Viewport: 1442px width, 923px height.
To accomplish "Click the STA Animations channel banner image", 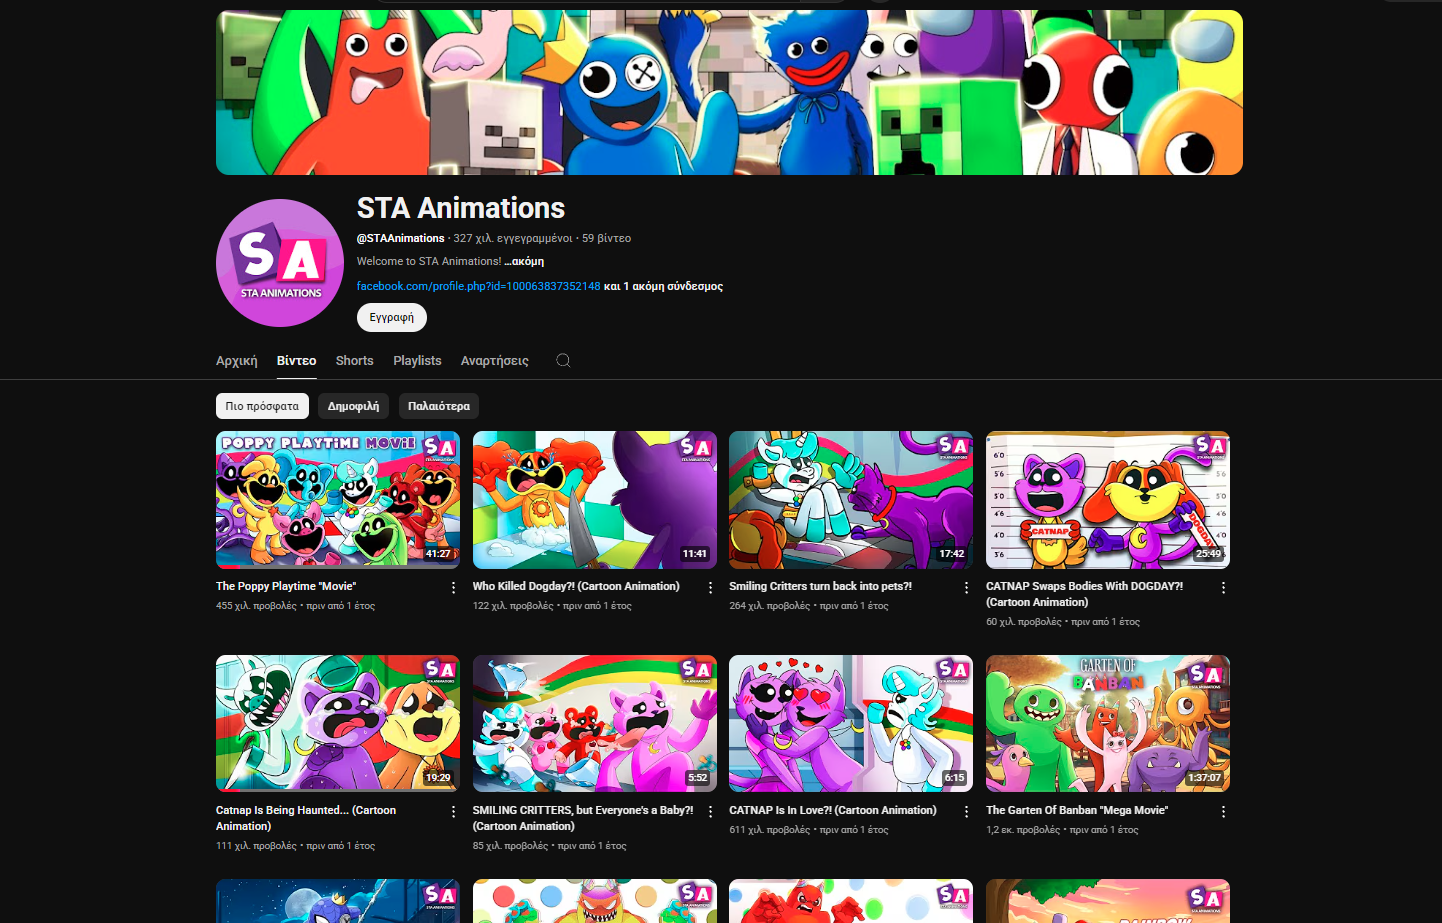I will click(x=729, y=93).
